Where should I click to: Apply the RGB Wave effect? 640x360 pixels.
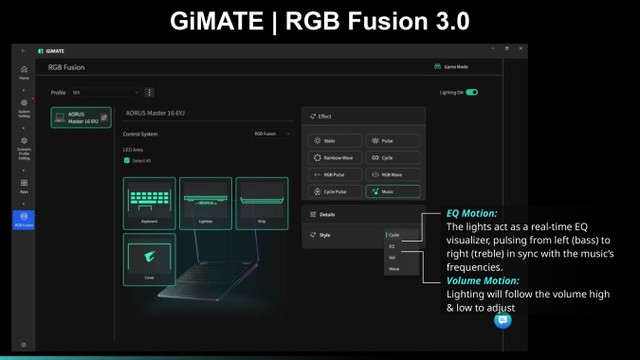point(393,175)
